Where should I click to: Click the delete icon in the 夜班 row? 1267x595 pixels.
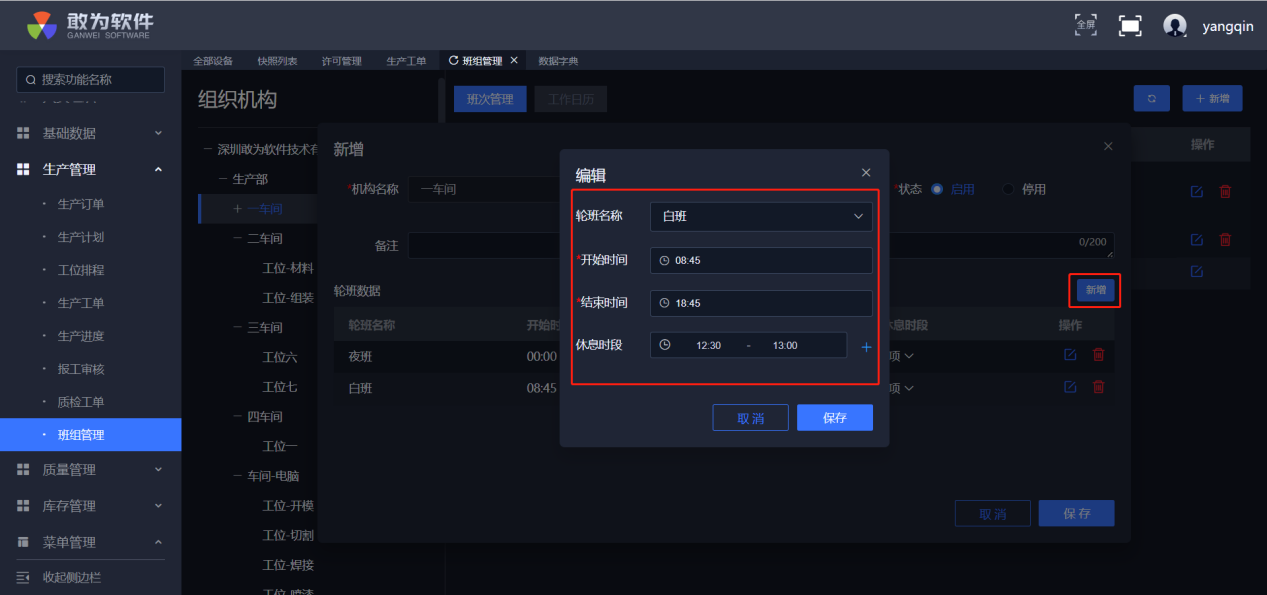pyautogui.click(x=1098, y=355)
